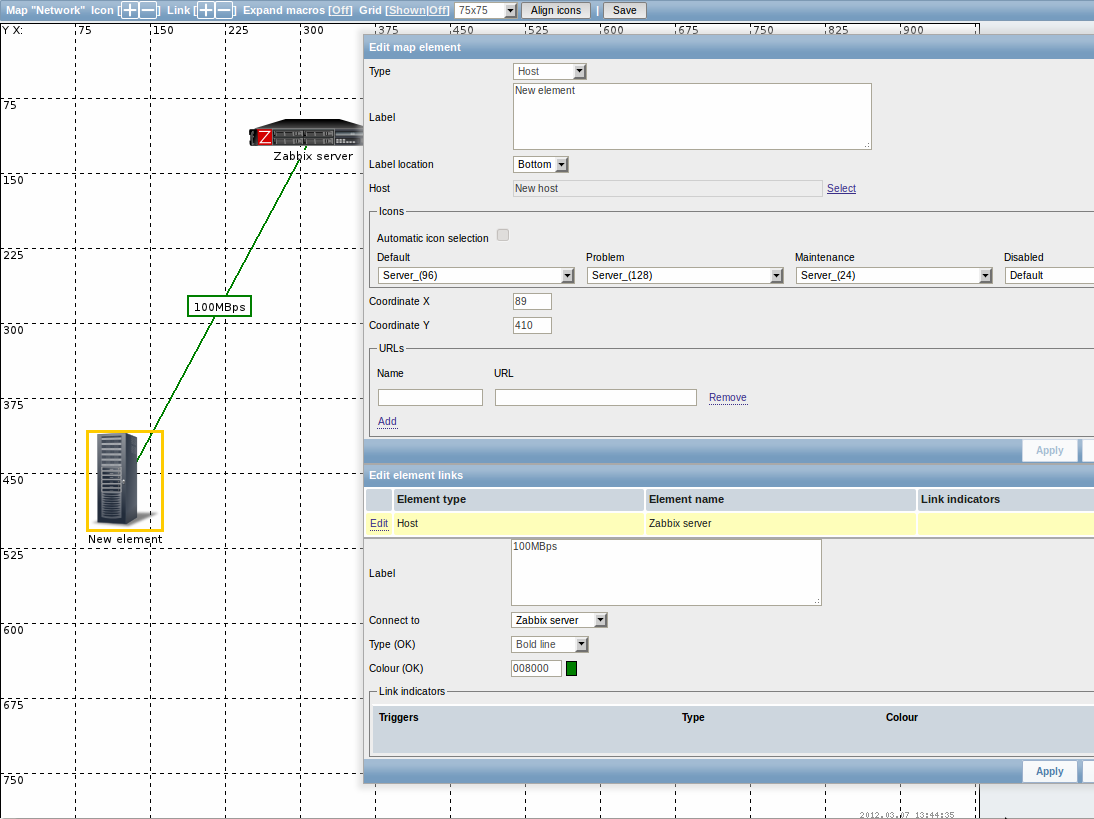Image resolution: width=1094 pixels, height=819 pixels.
Task: Click Select link next to Host
Action: click(x=841, y=188)
